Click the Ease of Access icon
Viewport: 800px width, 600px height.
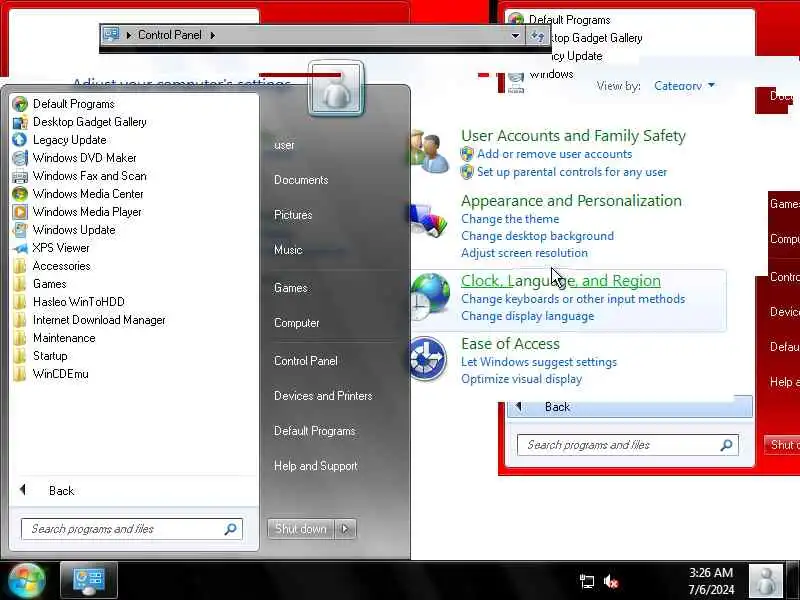pos(428,359)
